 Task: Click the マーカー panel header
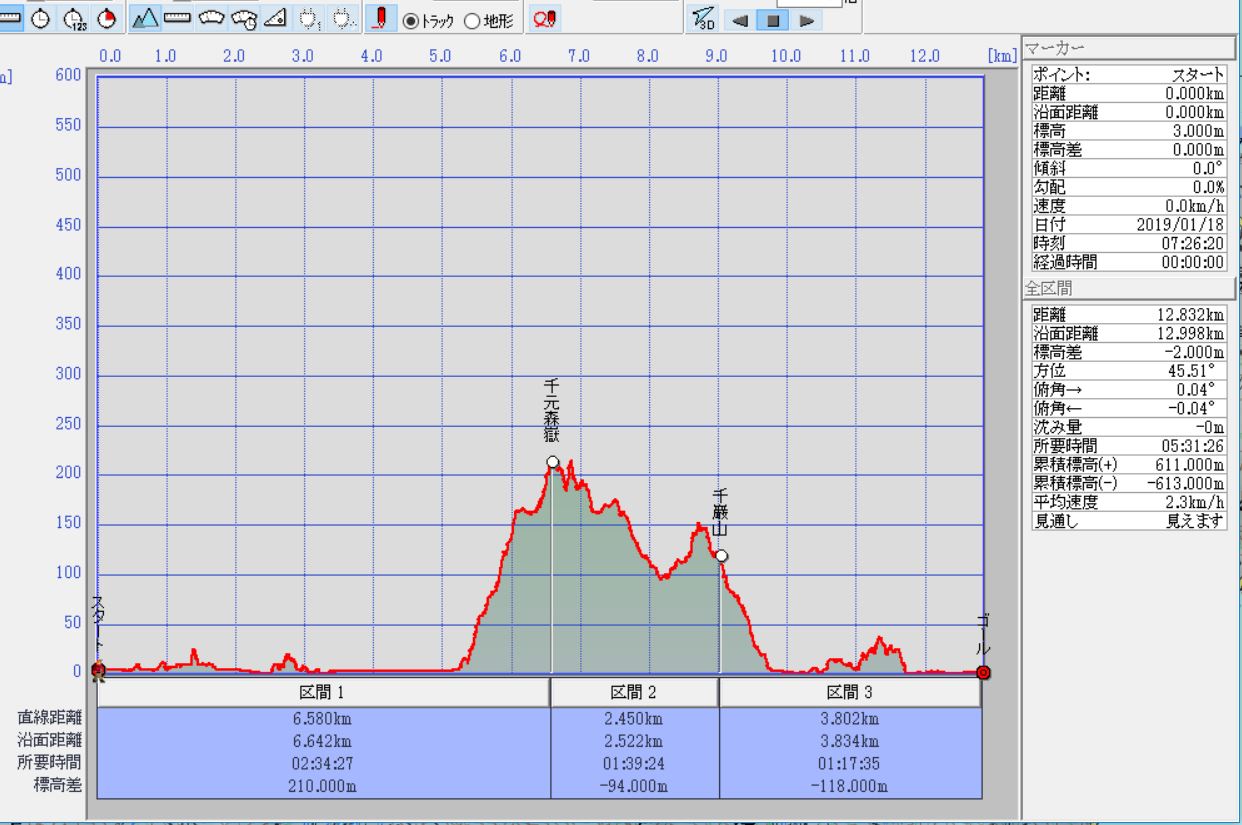coord(1128,49)
